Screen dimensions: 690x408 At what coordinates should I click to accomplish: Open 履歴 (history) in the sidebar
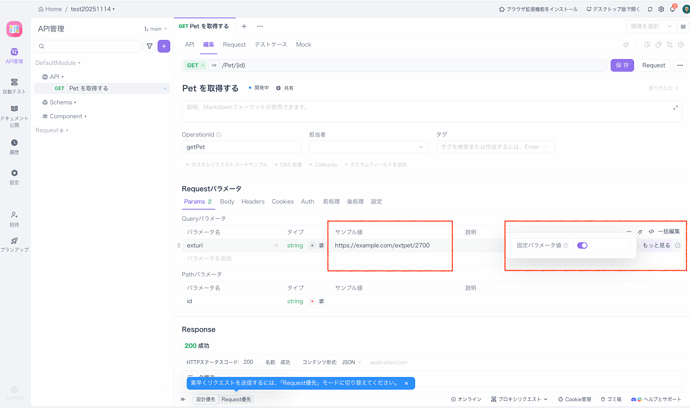pos(14,146)
